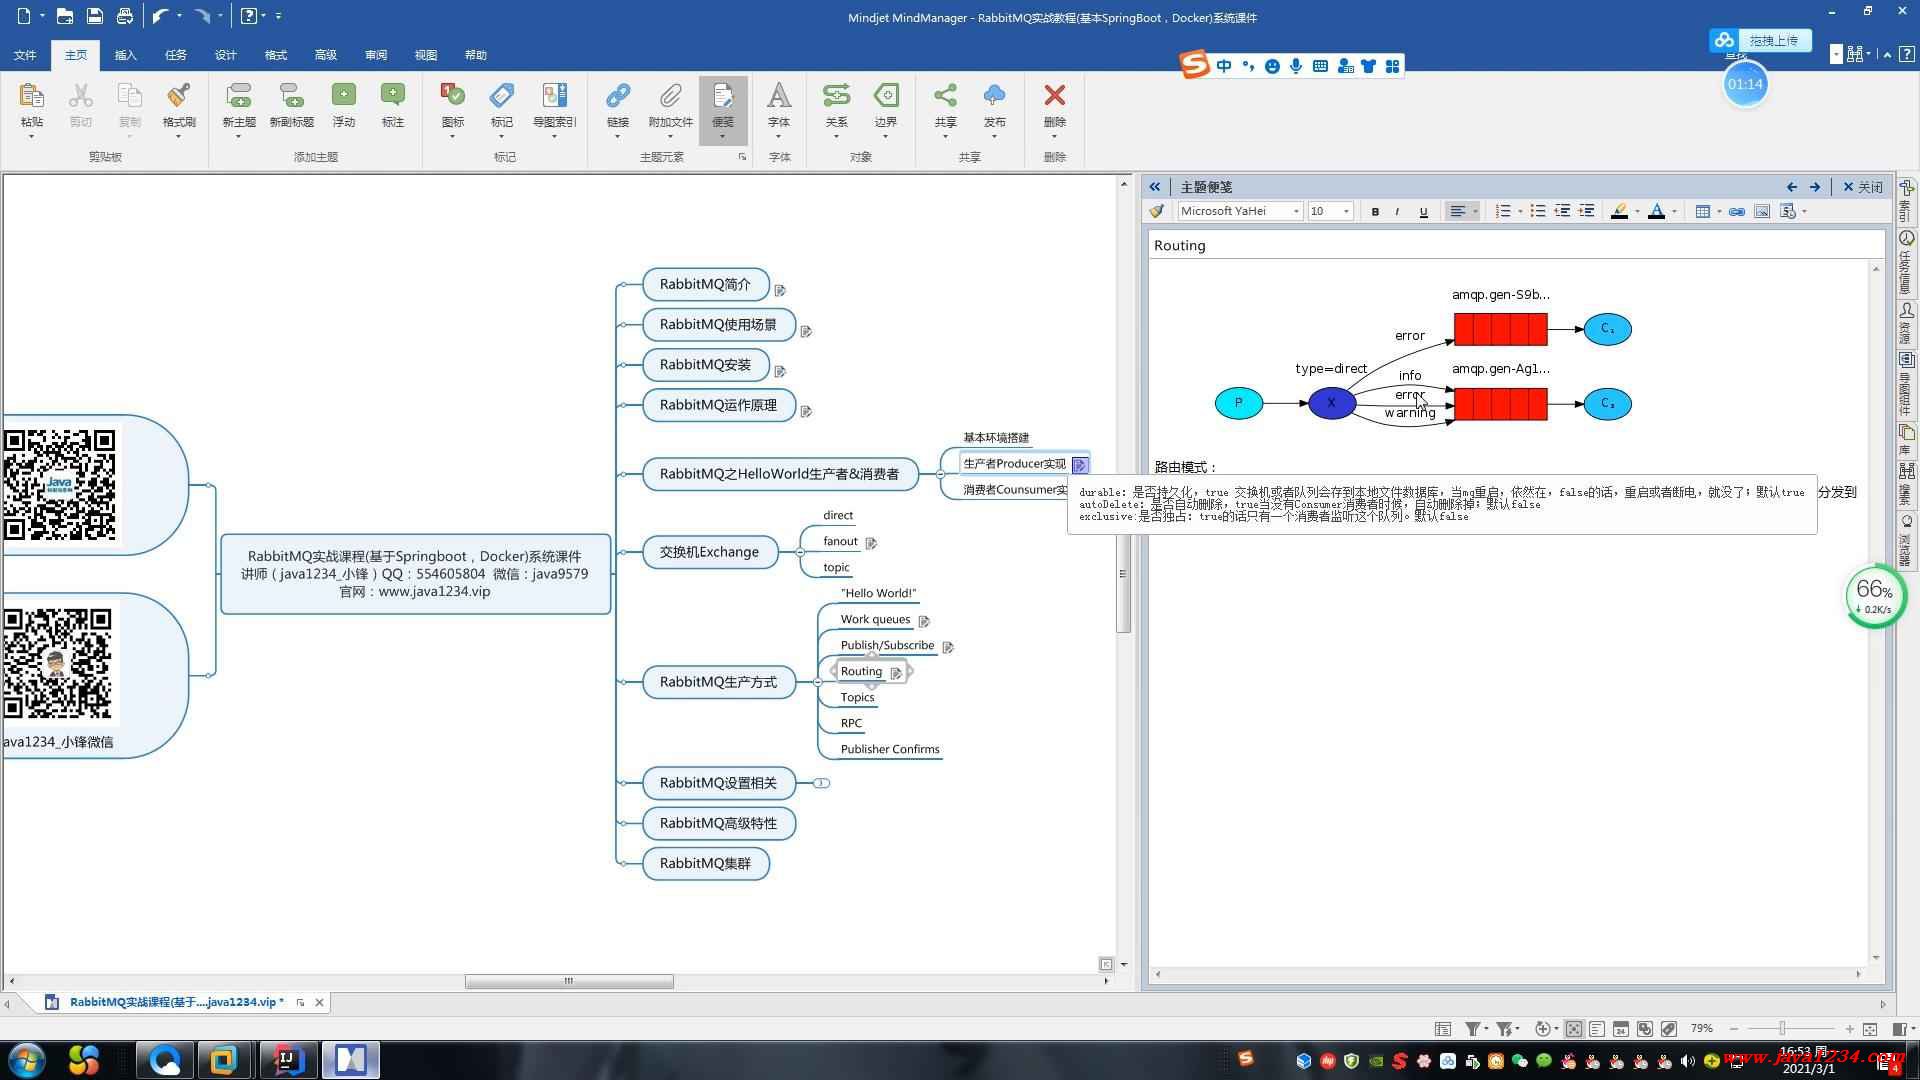Viewport: 1920px width, 1080px height.
Task: Click the zoom in plus button
Action: click(1849, 1028)
